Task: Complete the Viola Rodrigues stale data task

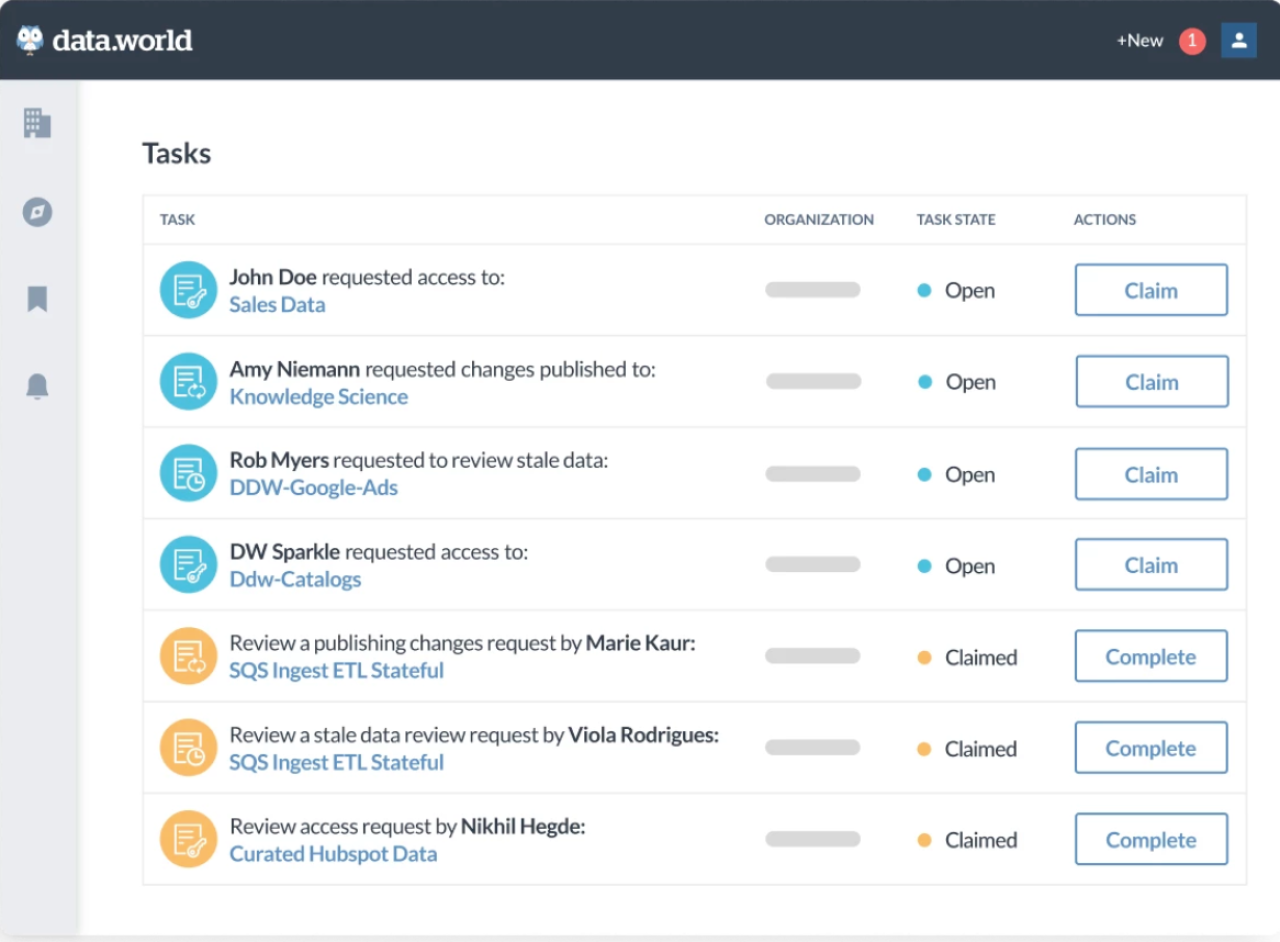Action: 1151,748
